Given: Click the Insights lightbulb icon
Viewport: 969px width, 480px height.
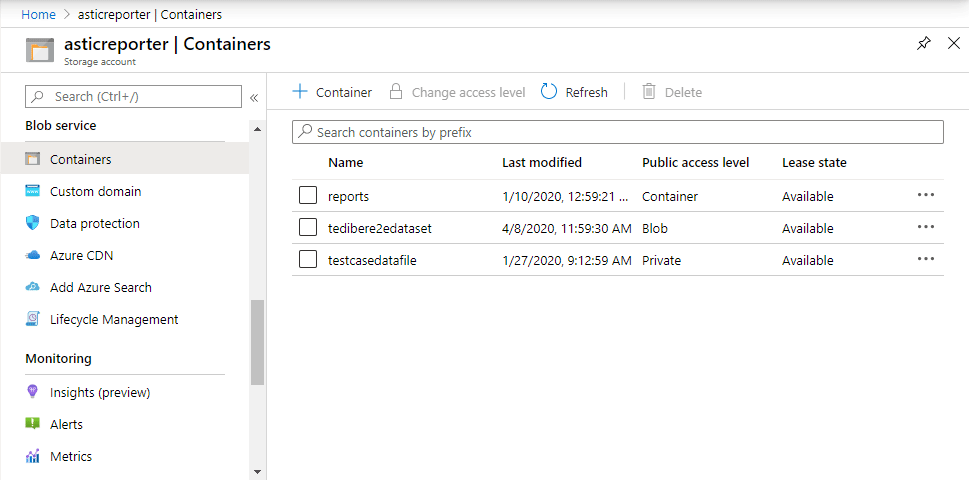Looking at the screenshot, I should tap(33, 392).
